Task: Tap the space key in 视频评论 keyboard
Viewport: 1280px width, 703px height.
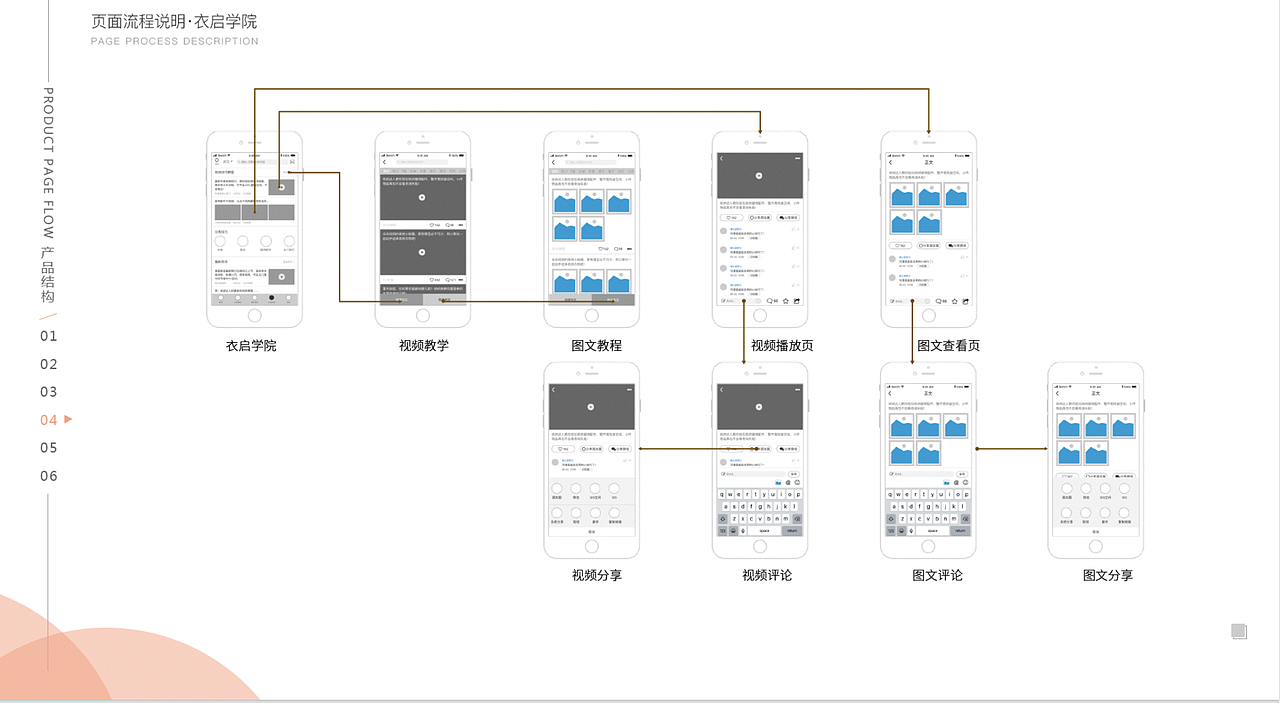Action: click(x=765, y=530)
